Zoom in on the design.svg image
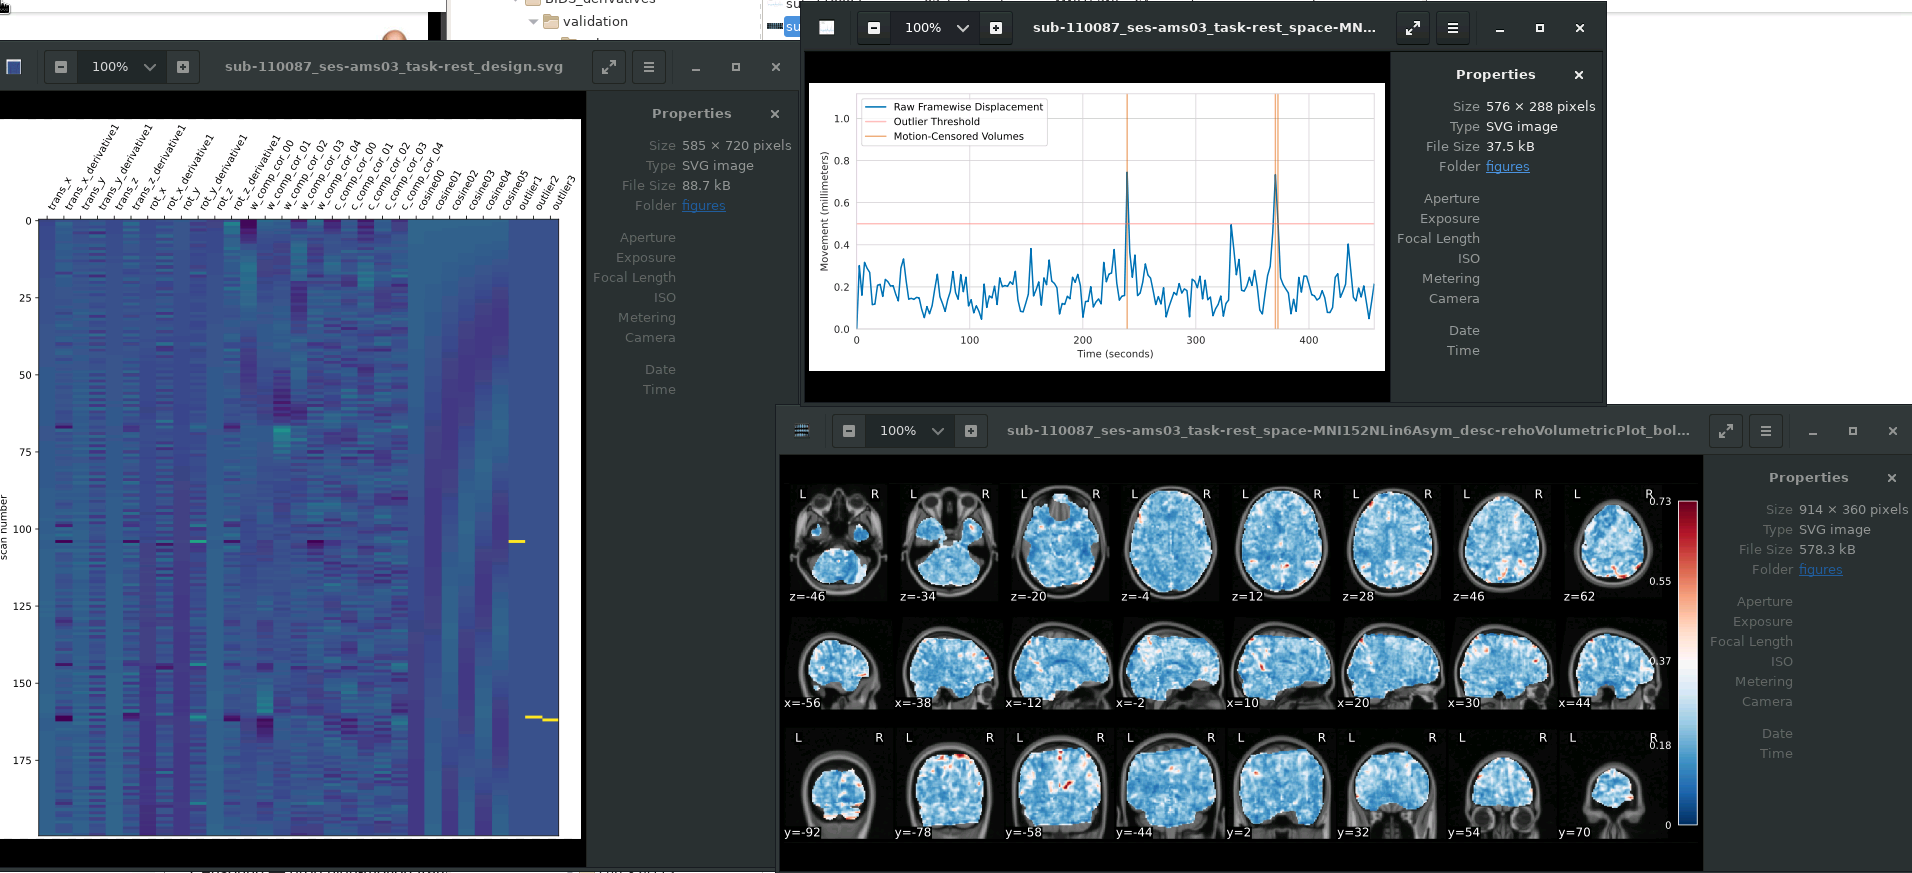Image resolution: width=1912 pixels, height=873 pixels. coord(183,67)
